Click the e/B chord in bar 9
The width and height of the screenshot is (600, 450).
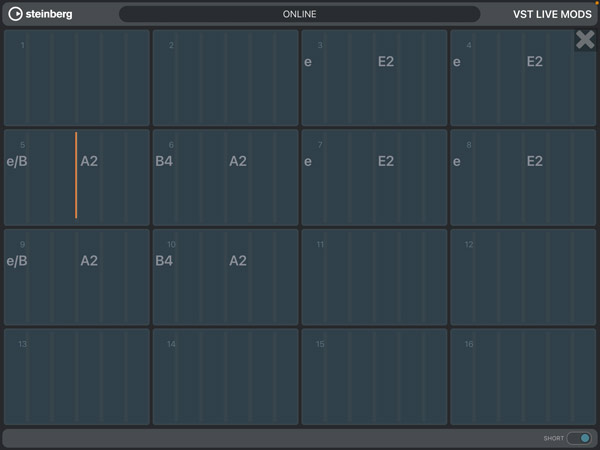pos(17,261)
